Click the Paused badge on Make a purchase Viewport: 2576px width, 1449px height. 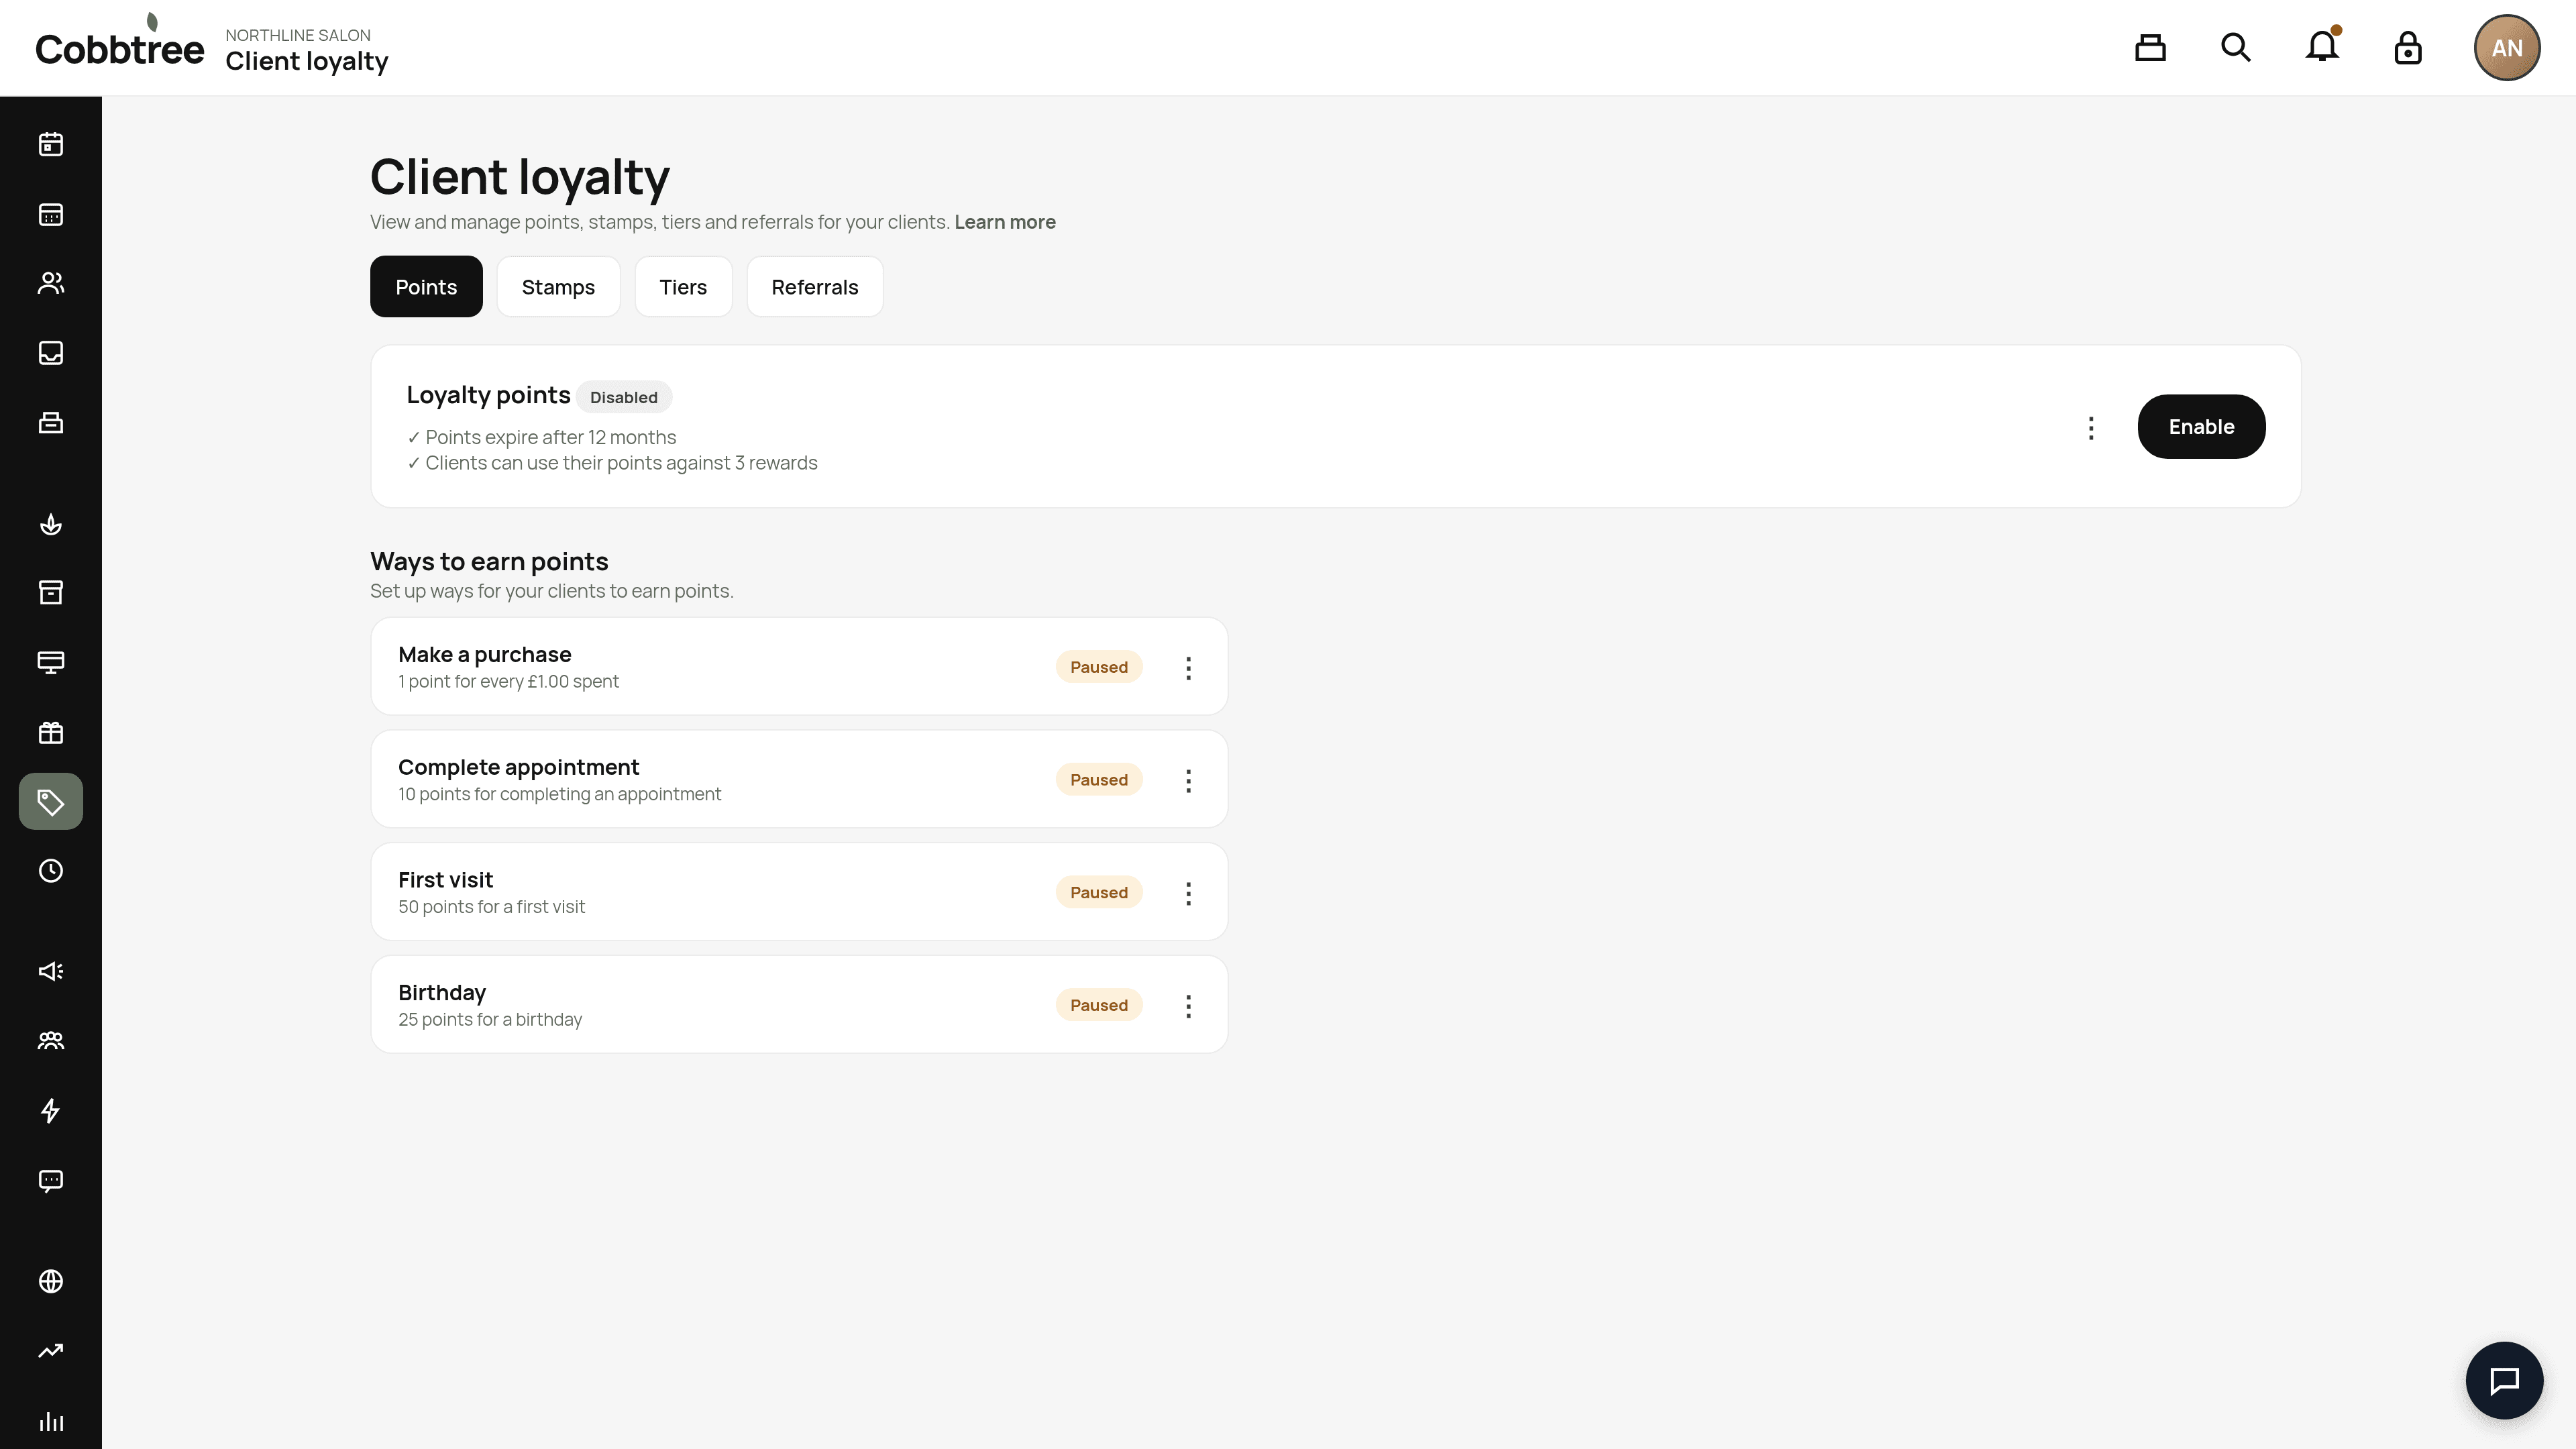(x=1099, y=667)
